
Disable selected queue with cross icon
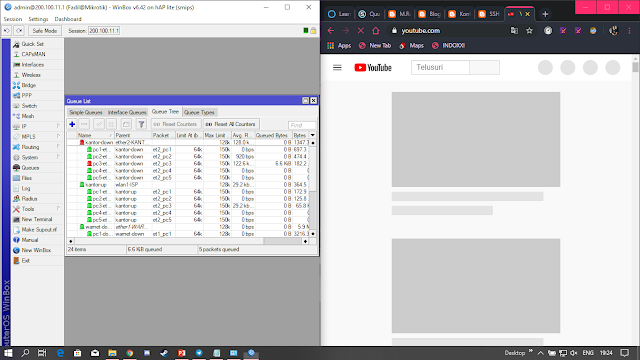pyautogui.click(x=111, y=124)
